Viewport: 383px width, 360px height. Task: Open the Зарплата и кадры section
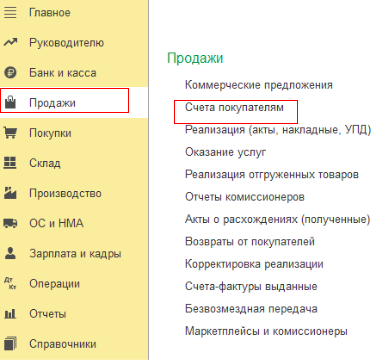(75, 254)
